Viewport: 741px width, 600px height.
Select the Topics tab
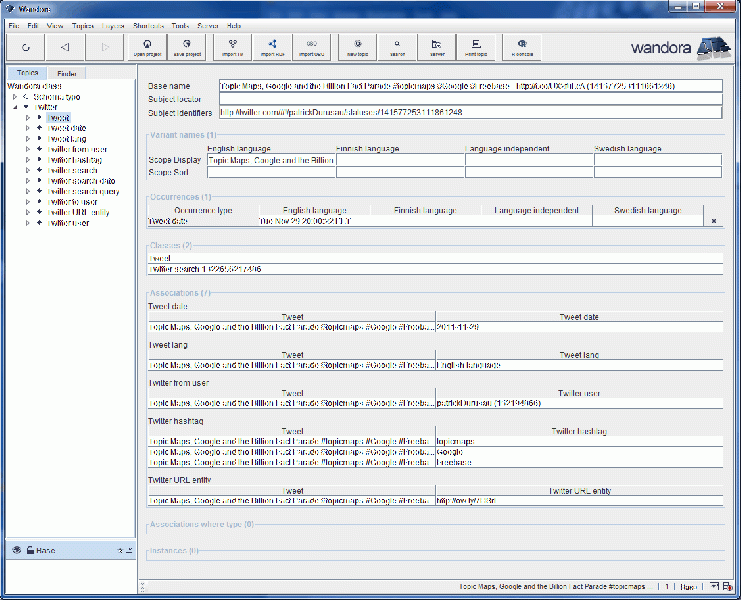(x=27, y=73)
